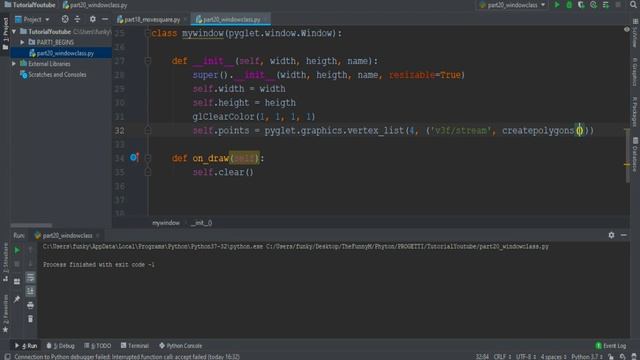Click the cursor position 32:64 in status bar

pos(482,357)
